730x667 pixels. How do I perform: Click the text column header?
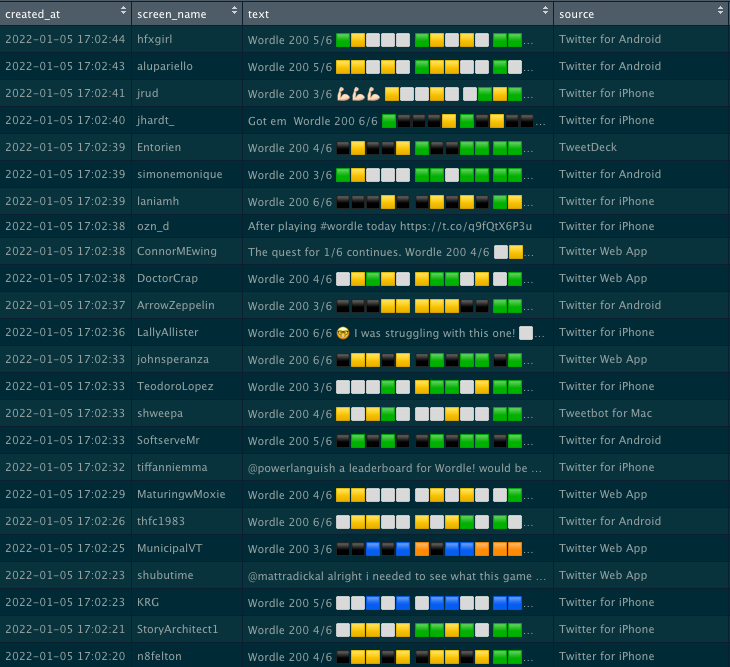[x=398, y=14]
